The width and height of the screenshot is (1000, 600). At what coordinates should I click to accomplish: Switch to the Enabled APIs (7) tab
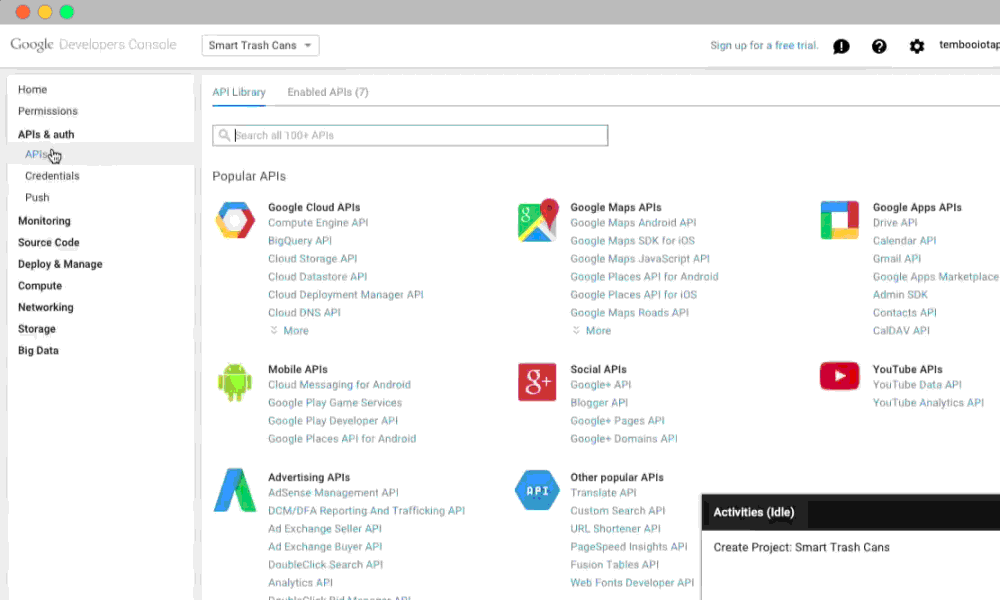(328, 92)
